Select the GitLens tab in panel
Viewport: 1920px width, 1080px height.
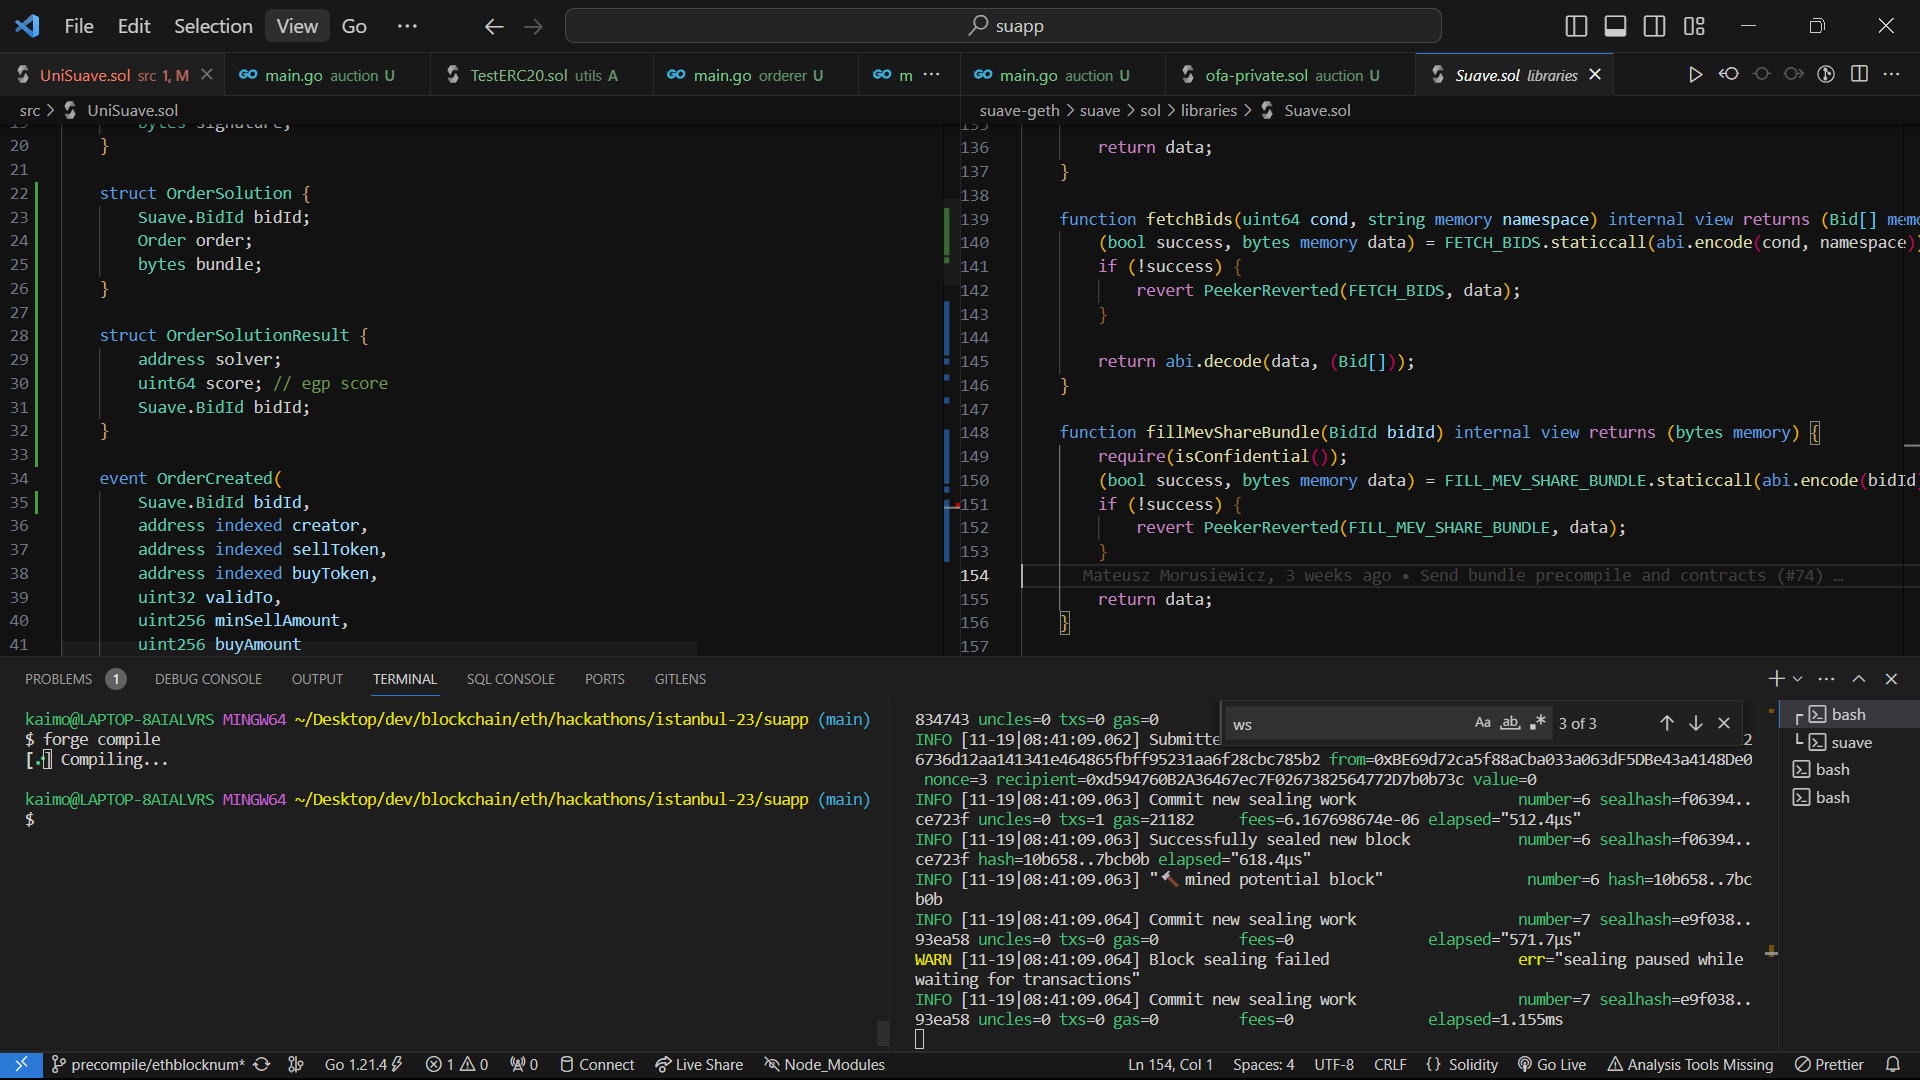point(680,680)
